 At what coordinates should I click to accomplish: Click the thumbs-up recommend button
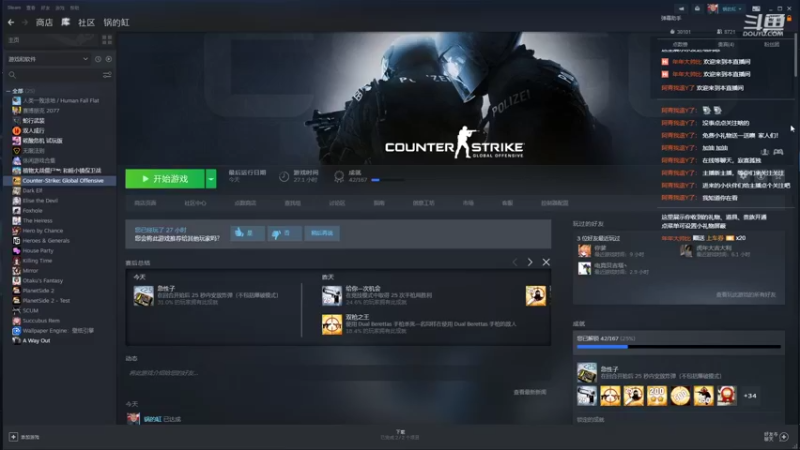(x=247, y=233)
